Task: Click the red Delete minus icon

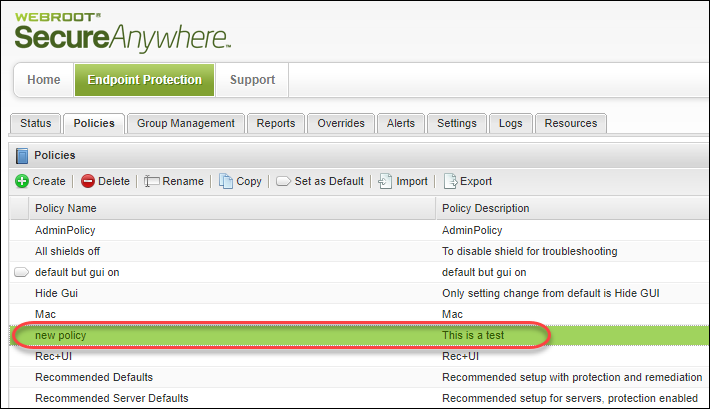Action: coord(88,181)
